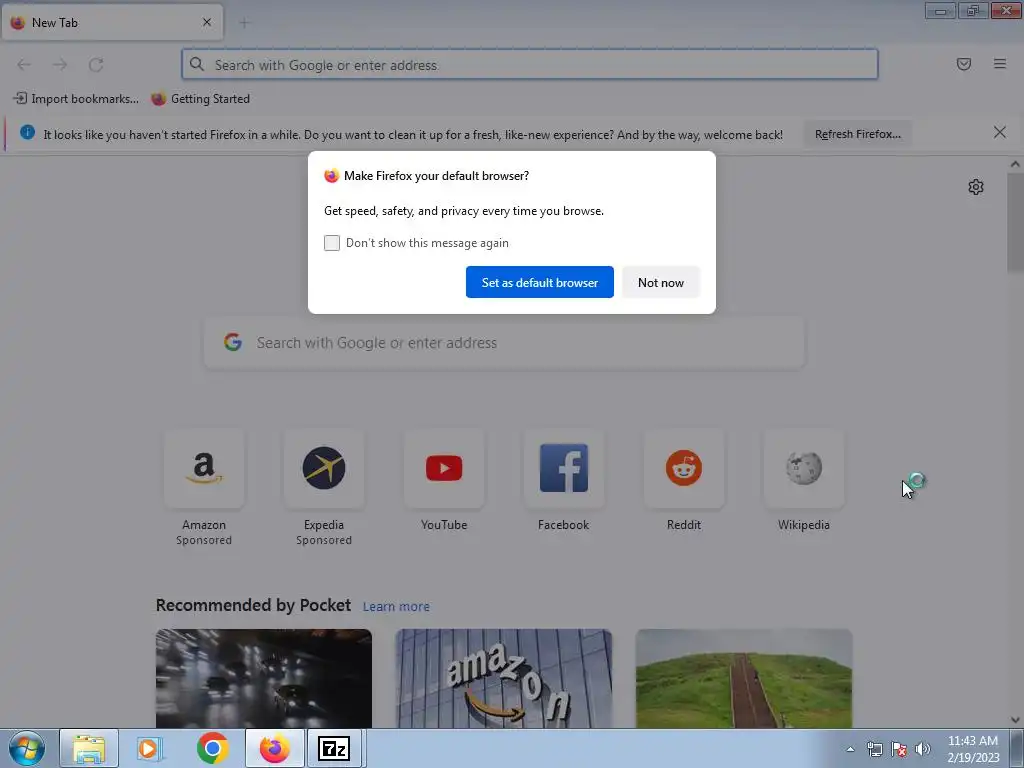Open the Reddit shortcut tile

pyautogui.click(x=684, y=468)
